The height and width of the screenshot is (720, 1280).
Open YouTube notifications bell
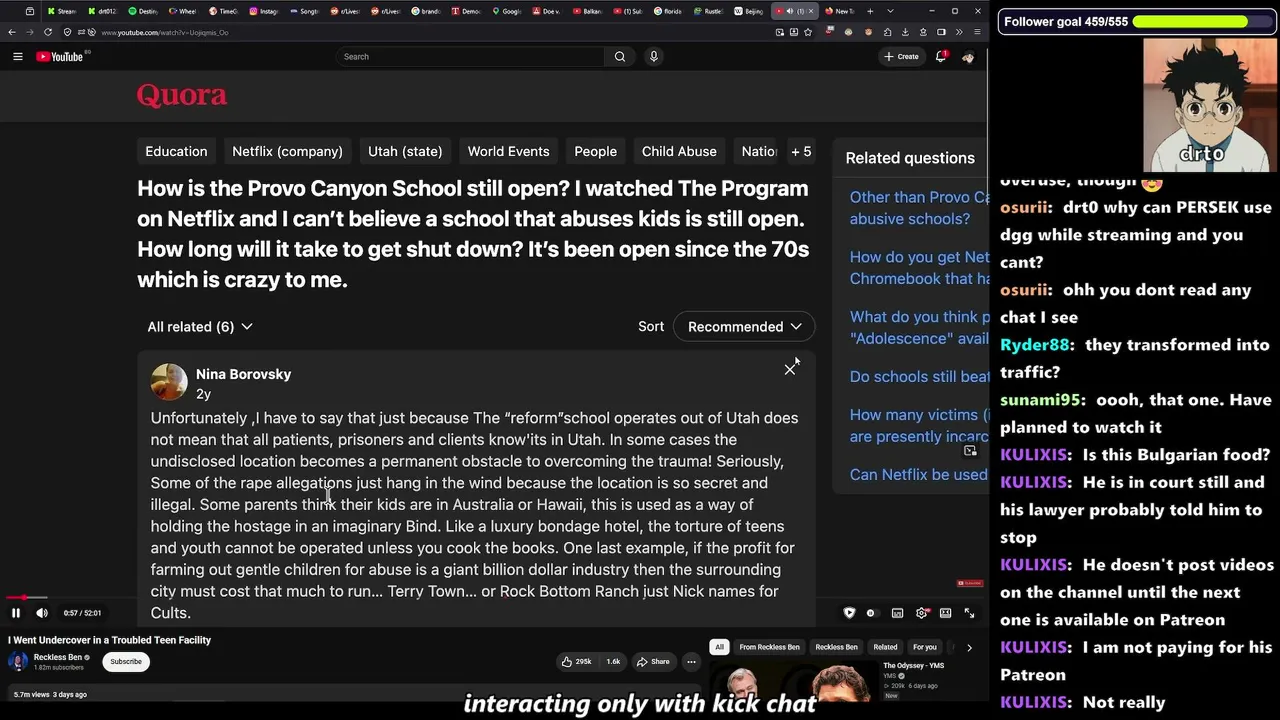pyautogui.click(x=941, y=57)
